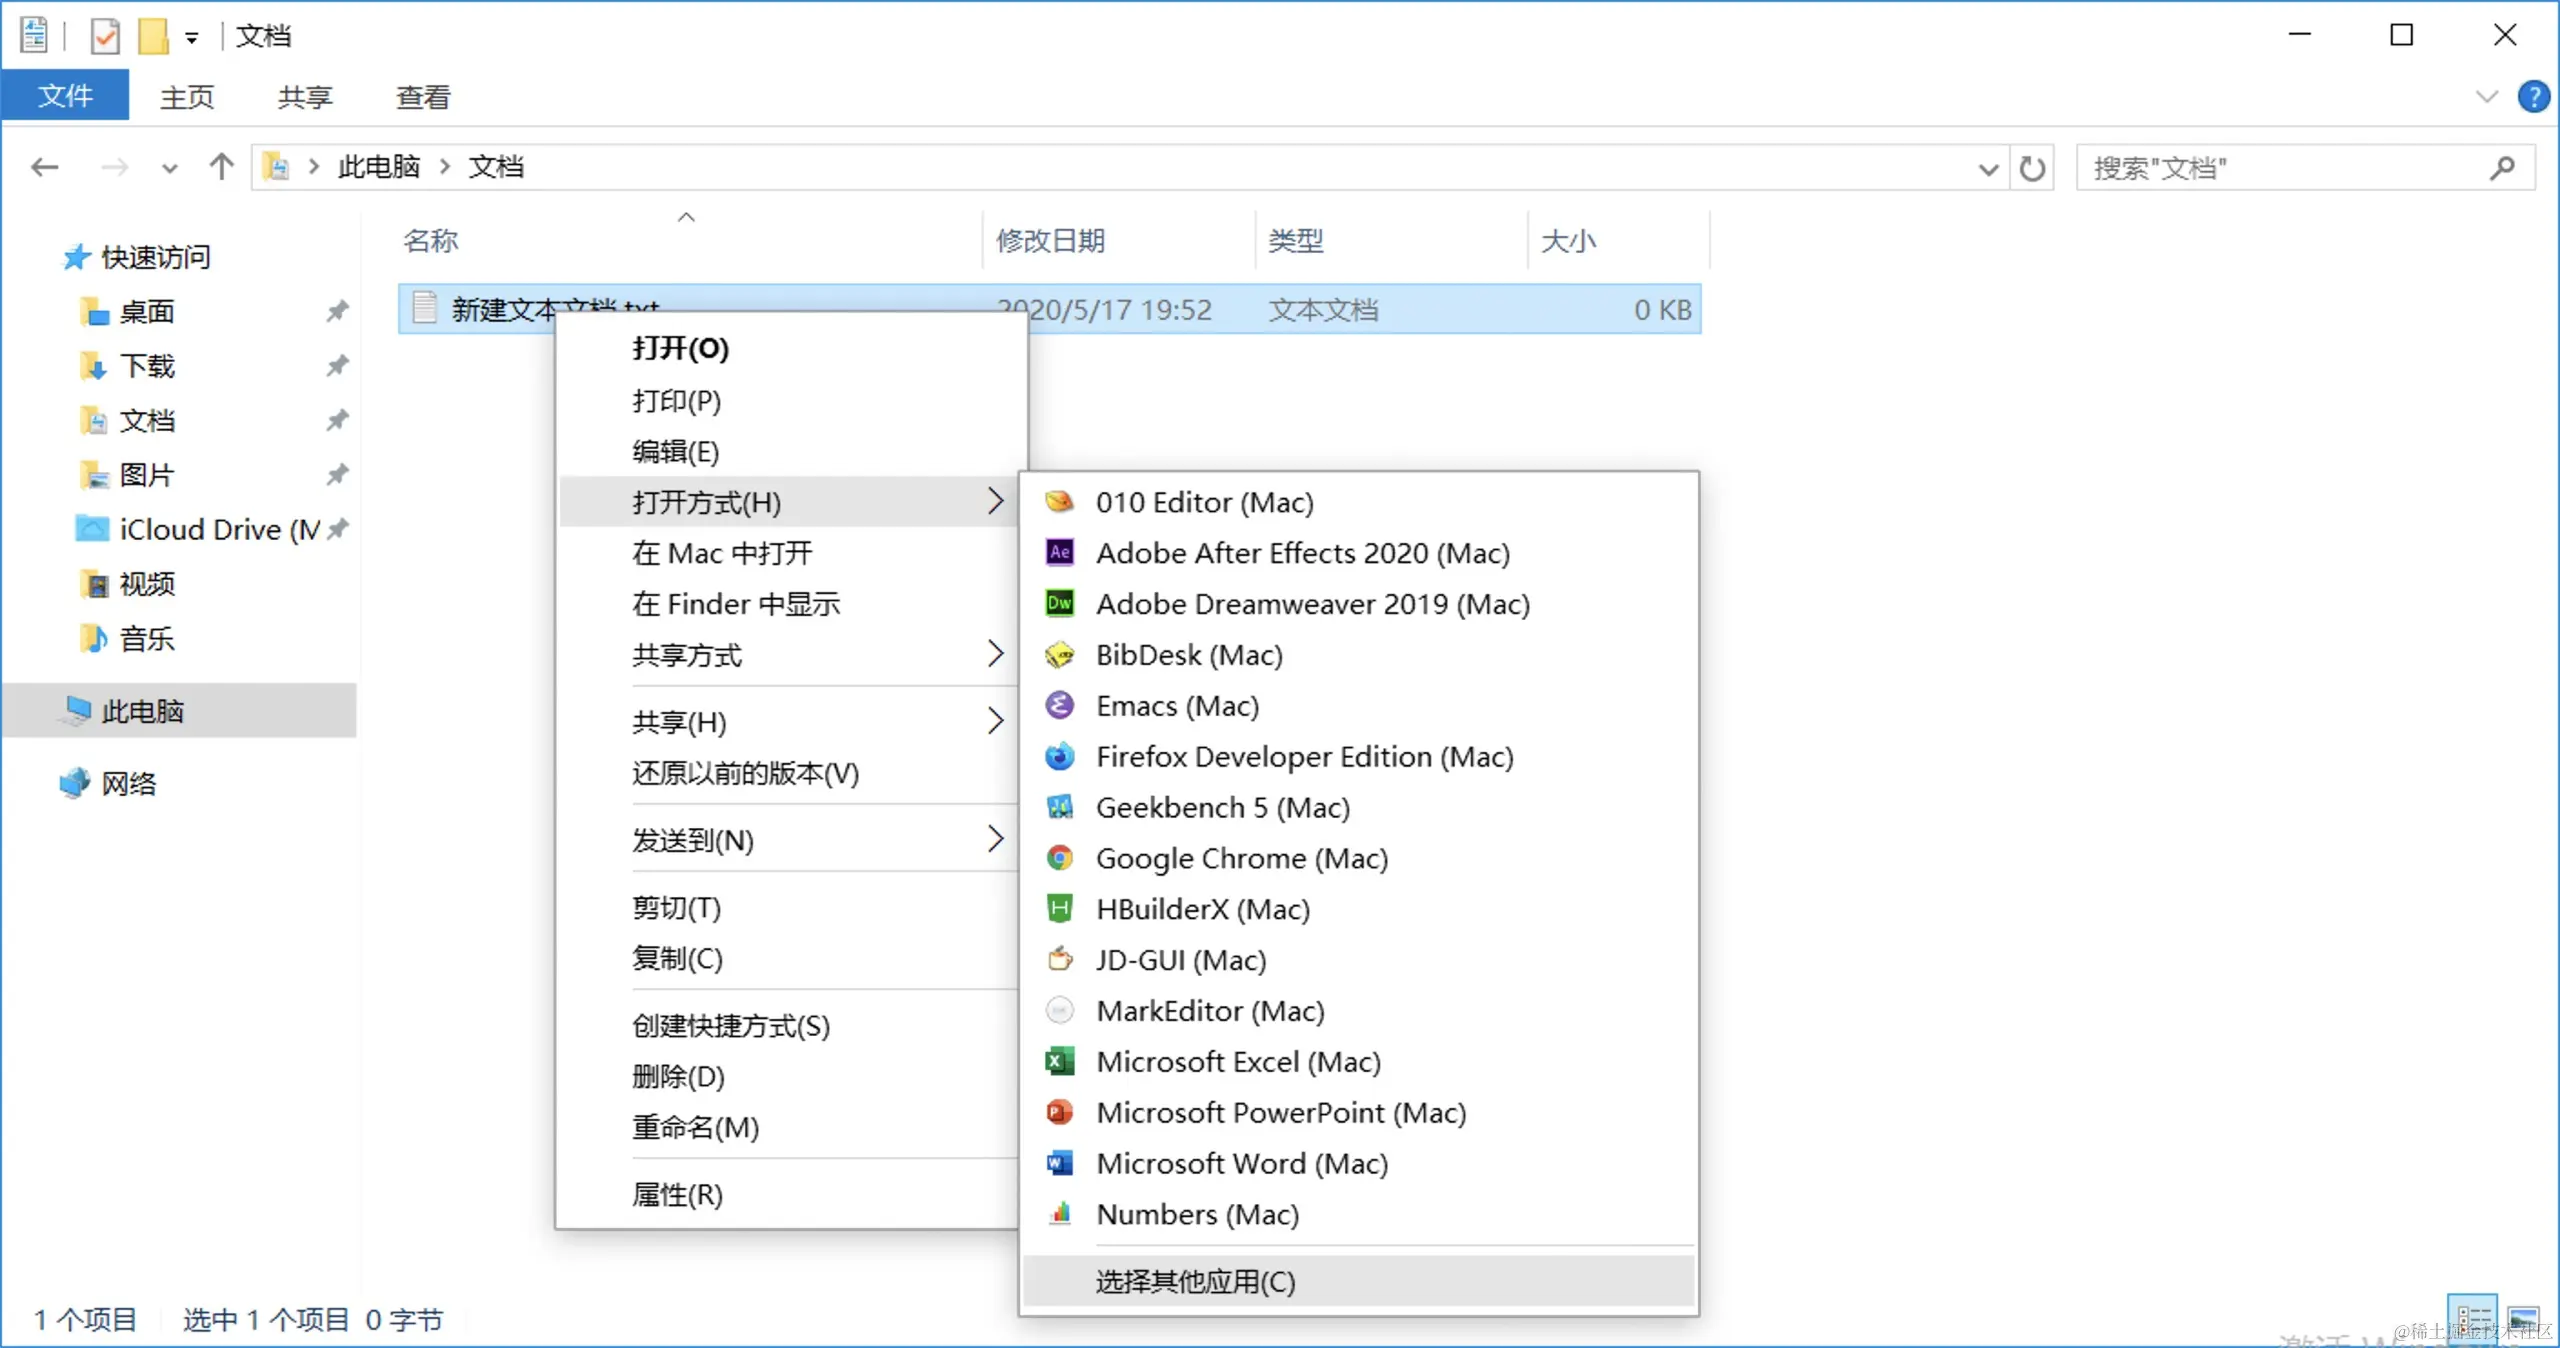2560x1348 pixels.
Task: Open recent locations dropdown arrow
Action: pos(169,168)
